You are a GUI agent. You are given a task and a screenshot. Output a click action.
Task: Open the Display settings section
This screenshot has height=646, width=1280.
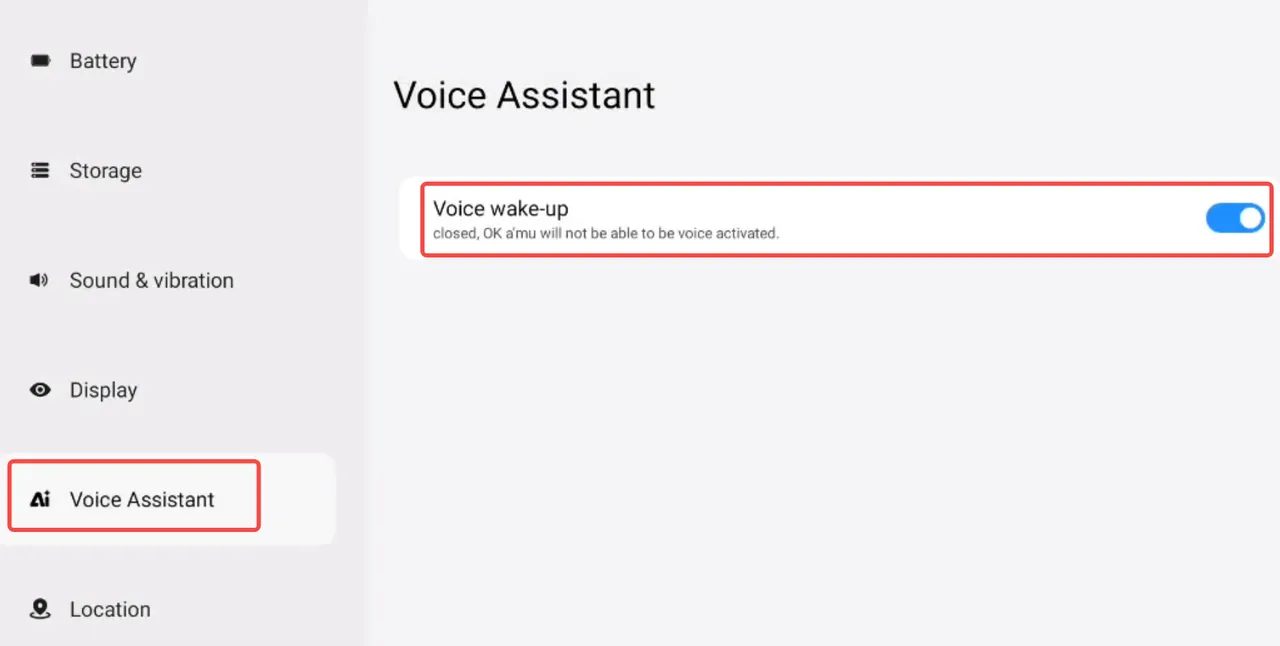click(x=103, y=390)
